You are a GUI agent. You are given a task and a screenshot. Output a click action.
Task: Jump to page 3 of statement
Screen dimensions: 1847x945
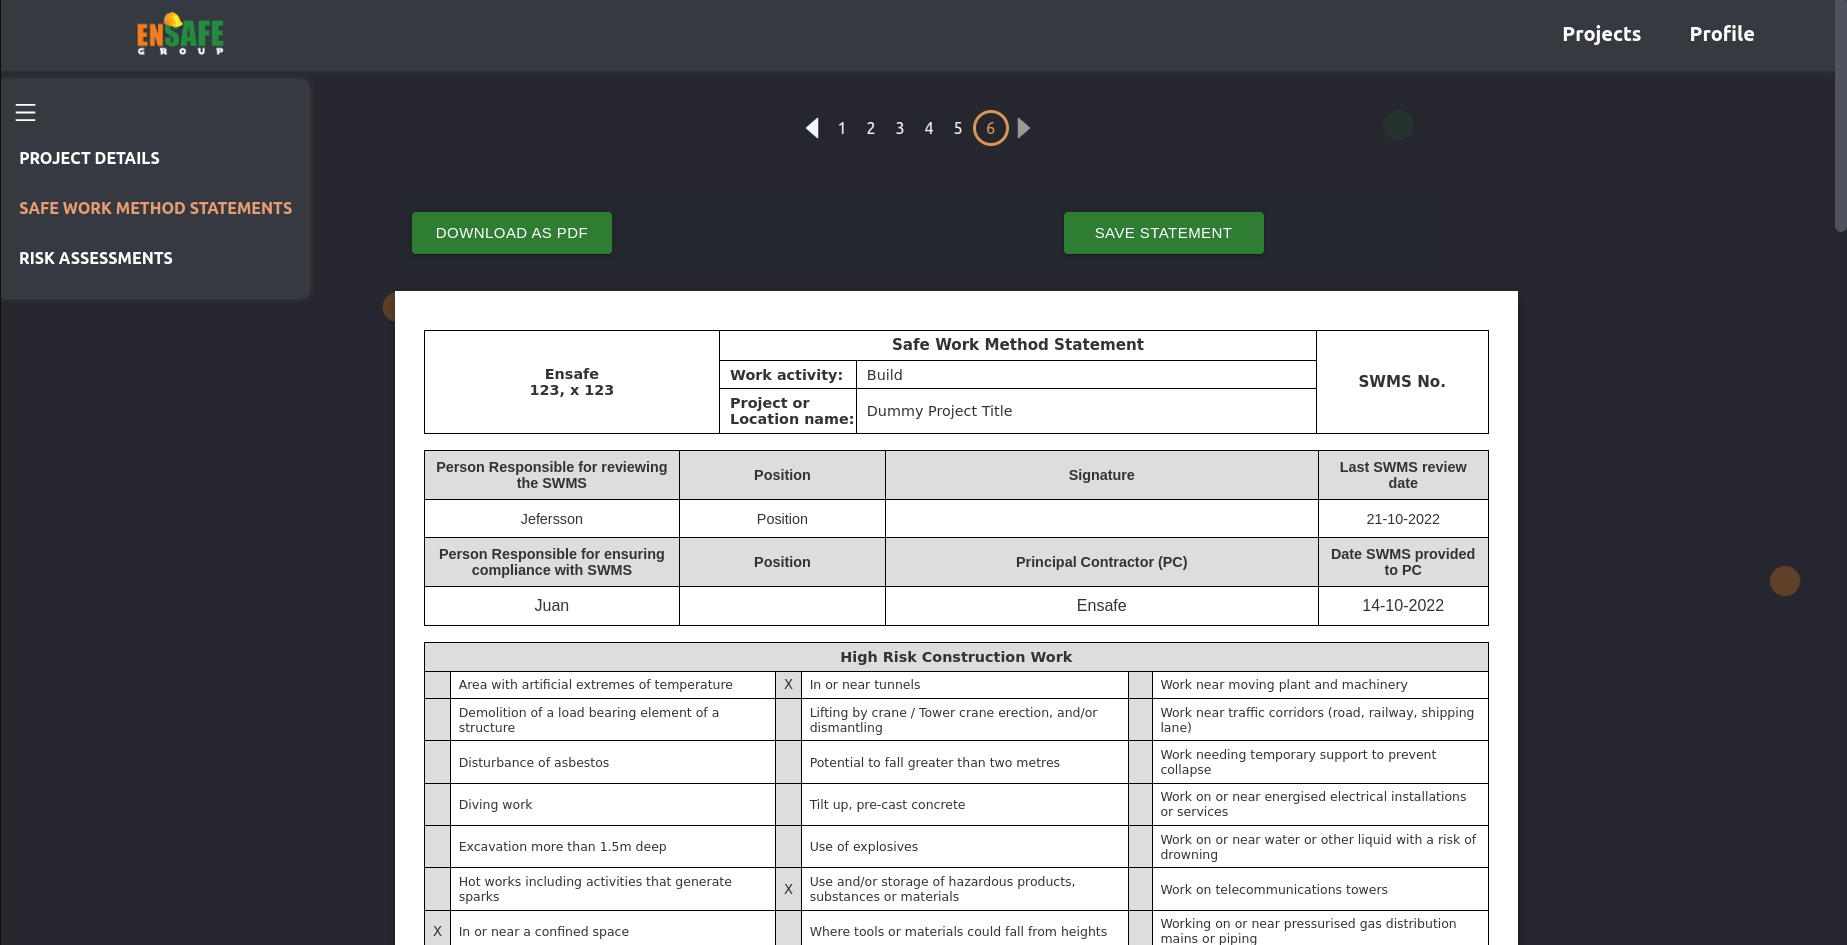(x=900, y=128)
